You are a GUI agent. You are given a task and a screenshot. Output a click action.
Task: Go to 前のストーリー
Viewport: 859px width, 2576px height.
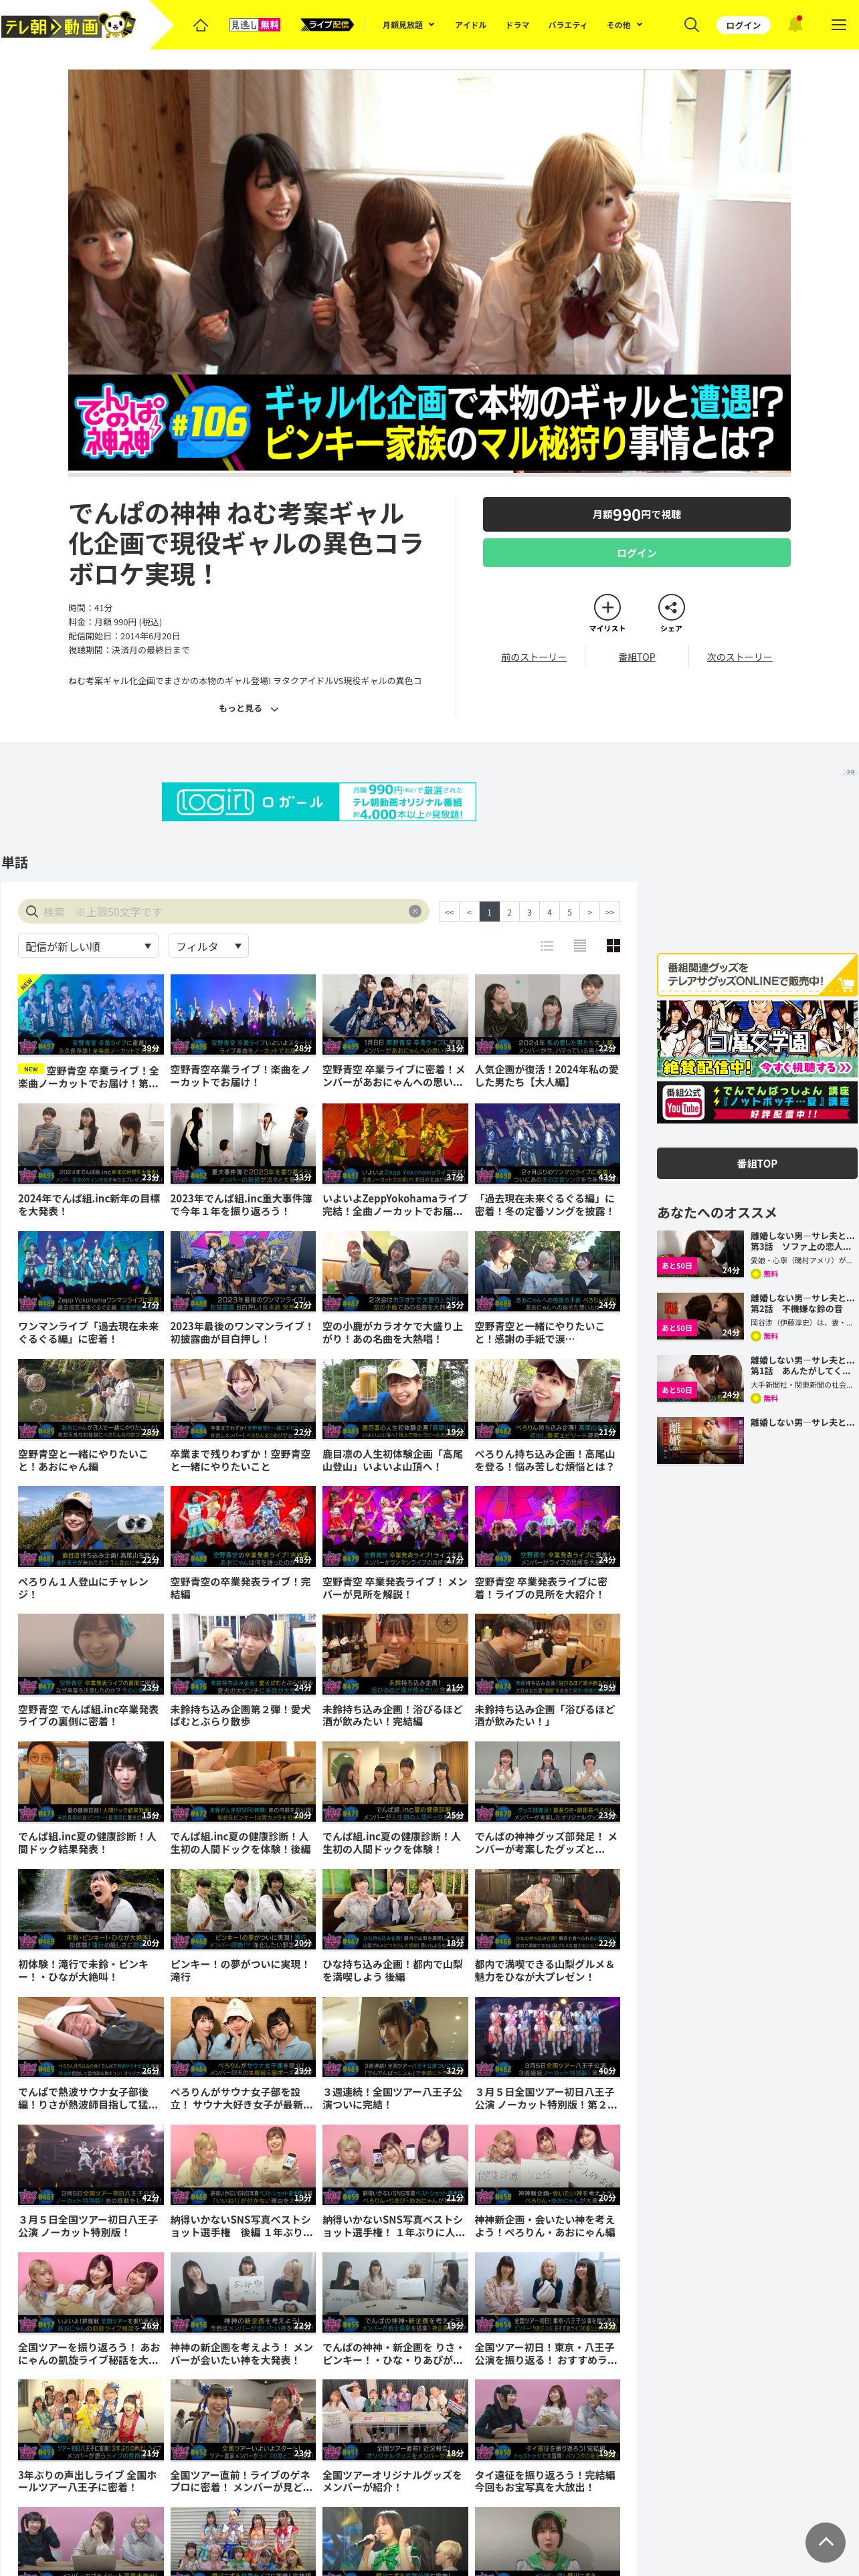pyautogui.click(x=534, y=657)
